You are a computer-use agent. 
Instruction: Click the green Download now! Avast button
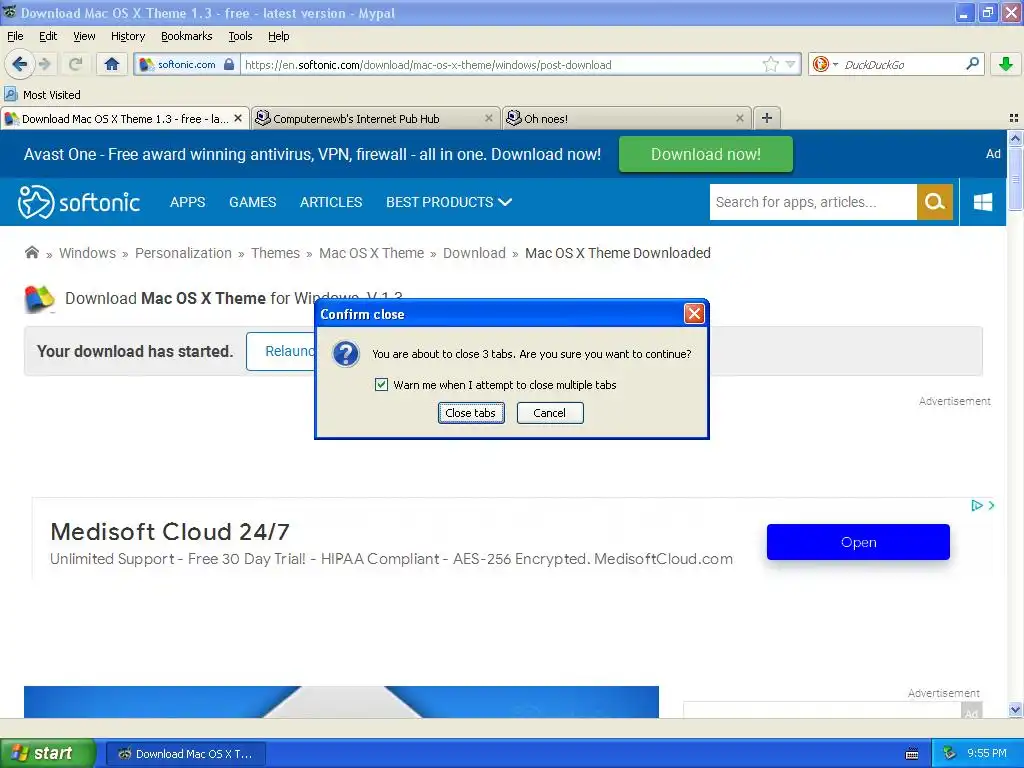705,154
